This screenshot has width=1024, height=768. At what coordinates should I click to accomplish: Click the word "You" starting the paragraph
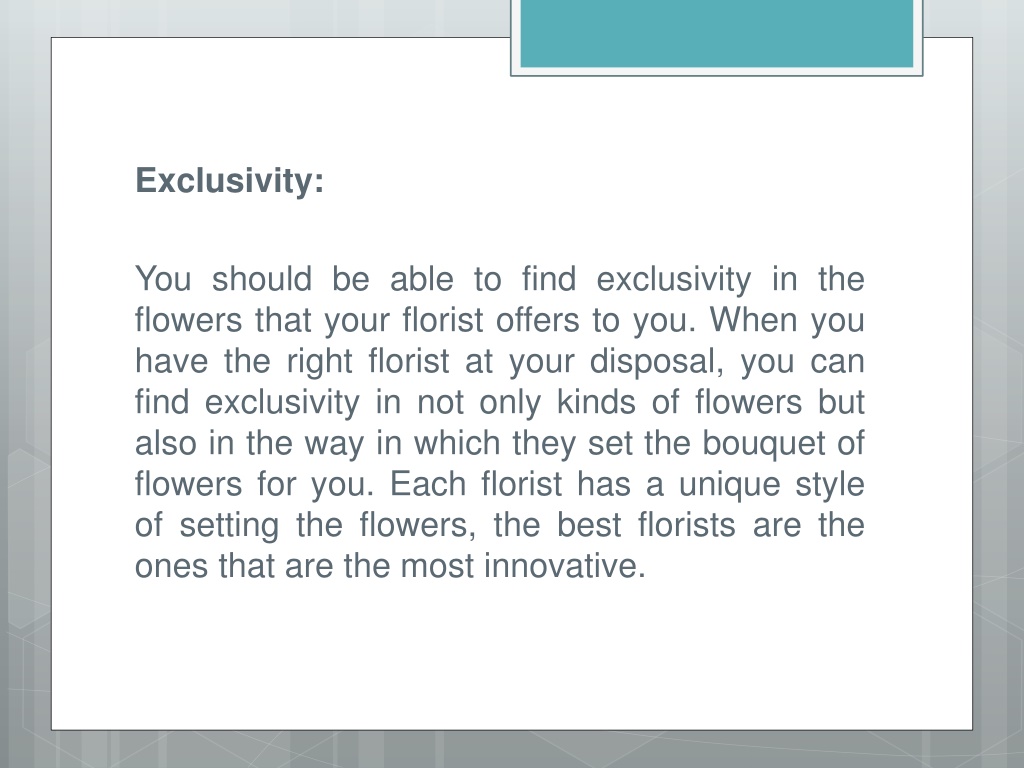163,280
